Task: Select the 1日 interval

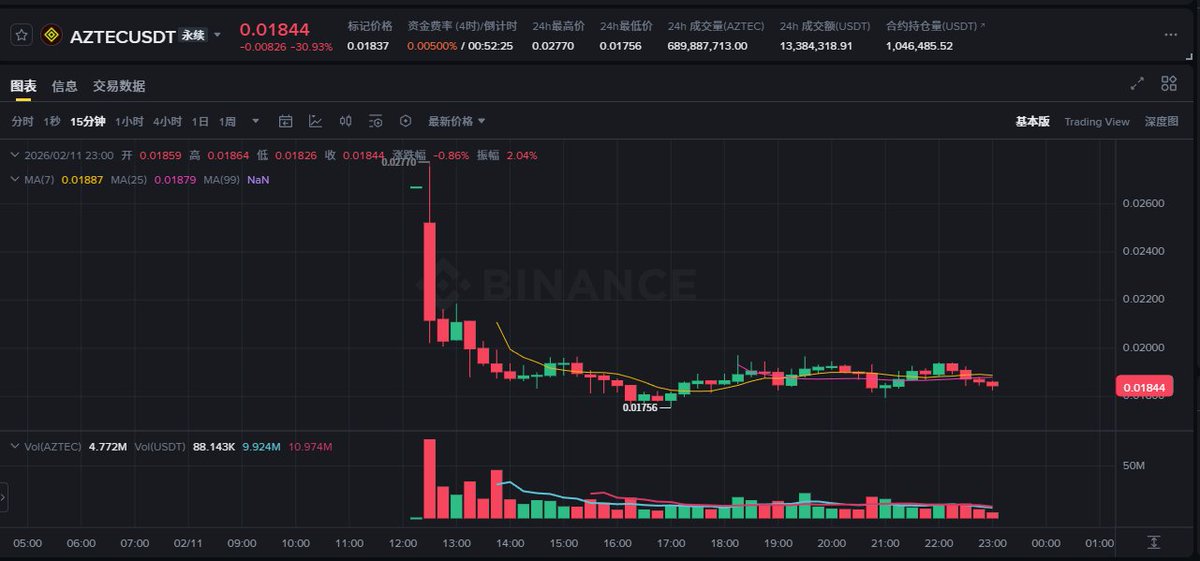Action: (x=200, y=121)
